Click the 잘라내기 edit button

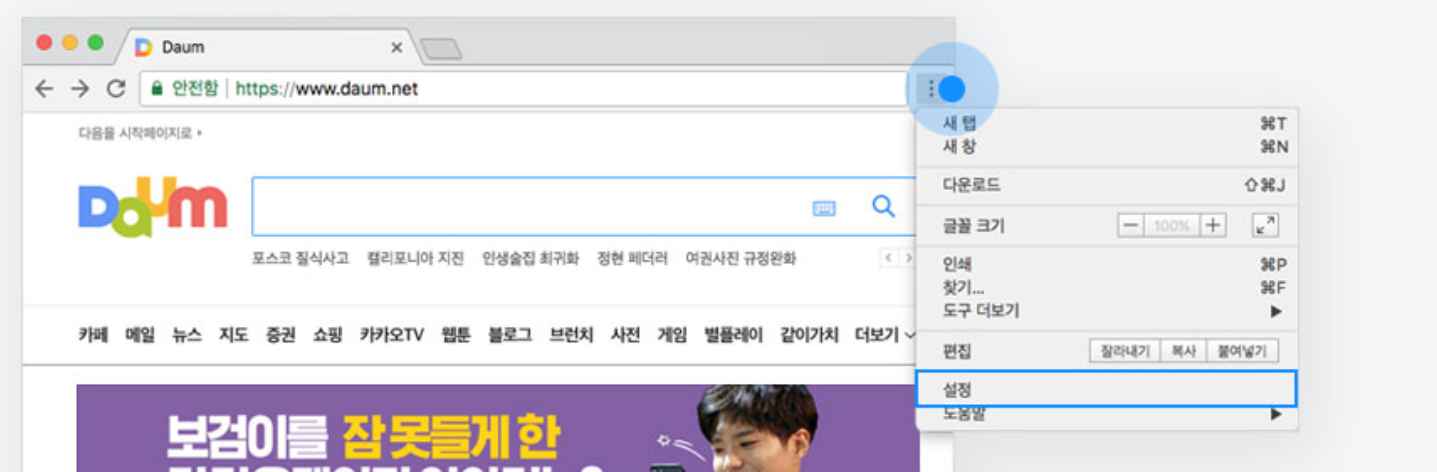(x=1125, y=351)
